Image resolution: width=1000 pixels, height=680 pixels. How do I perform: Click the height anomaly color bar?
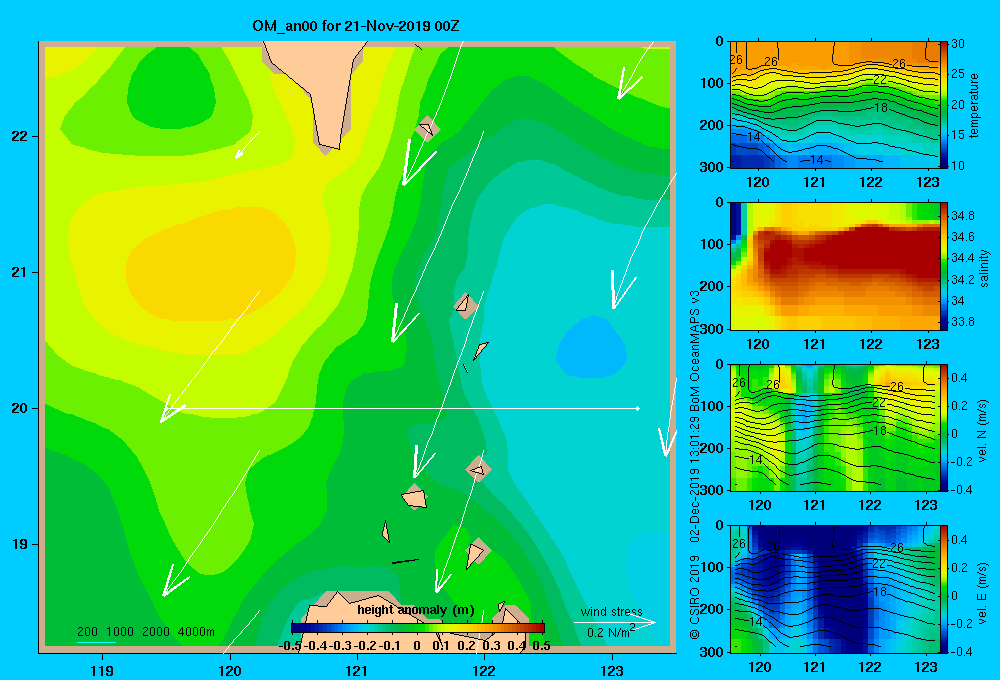tap(417, 628)
